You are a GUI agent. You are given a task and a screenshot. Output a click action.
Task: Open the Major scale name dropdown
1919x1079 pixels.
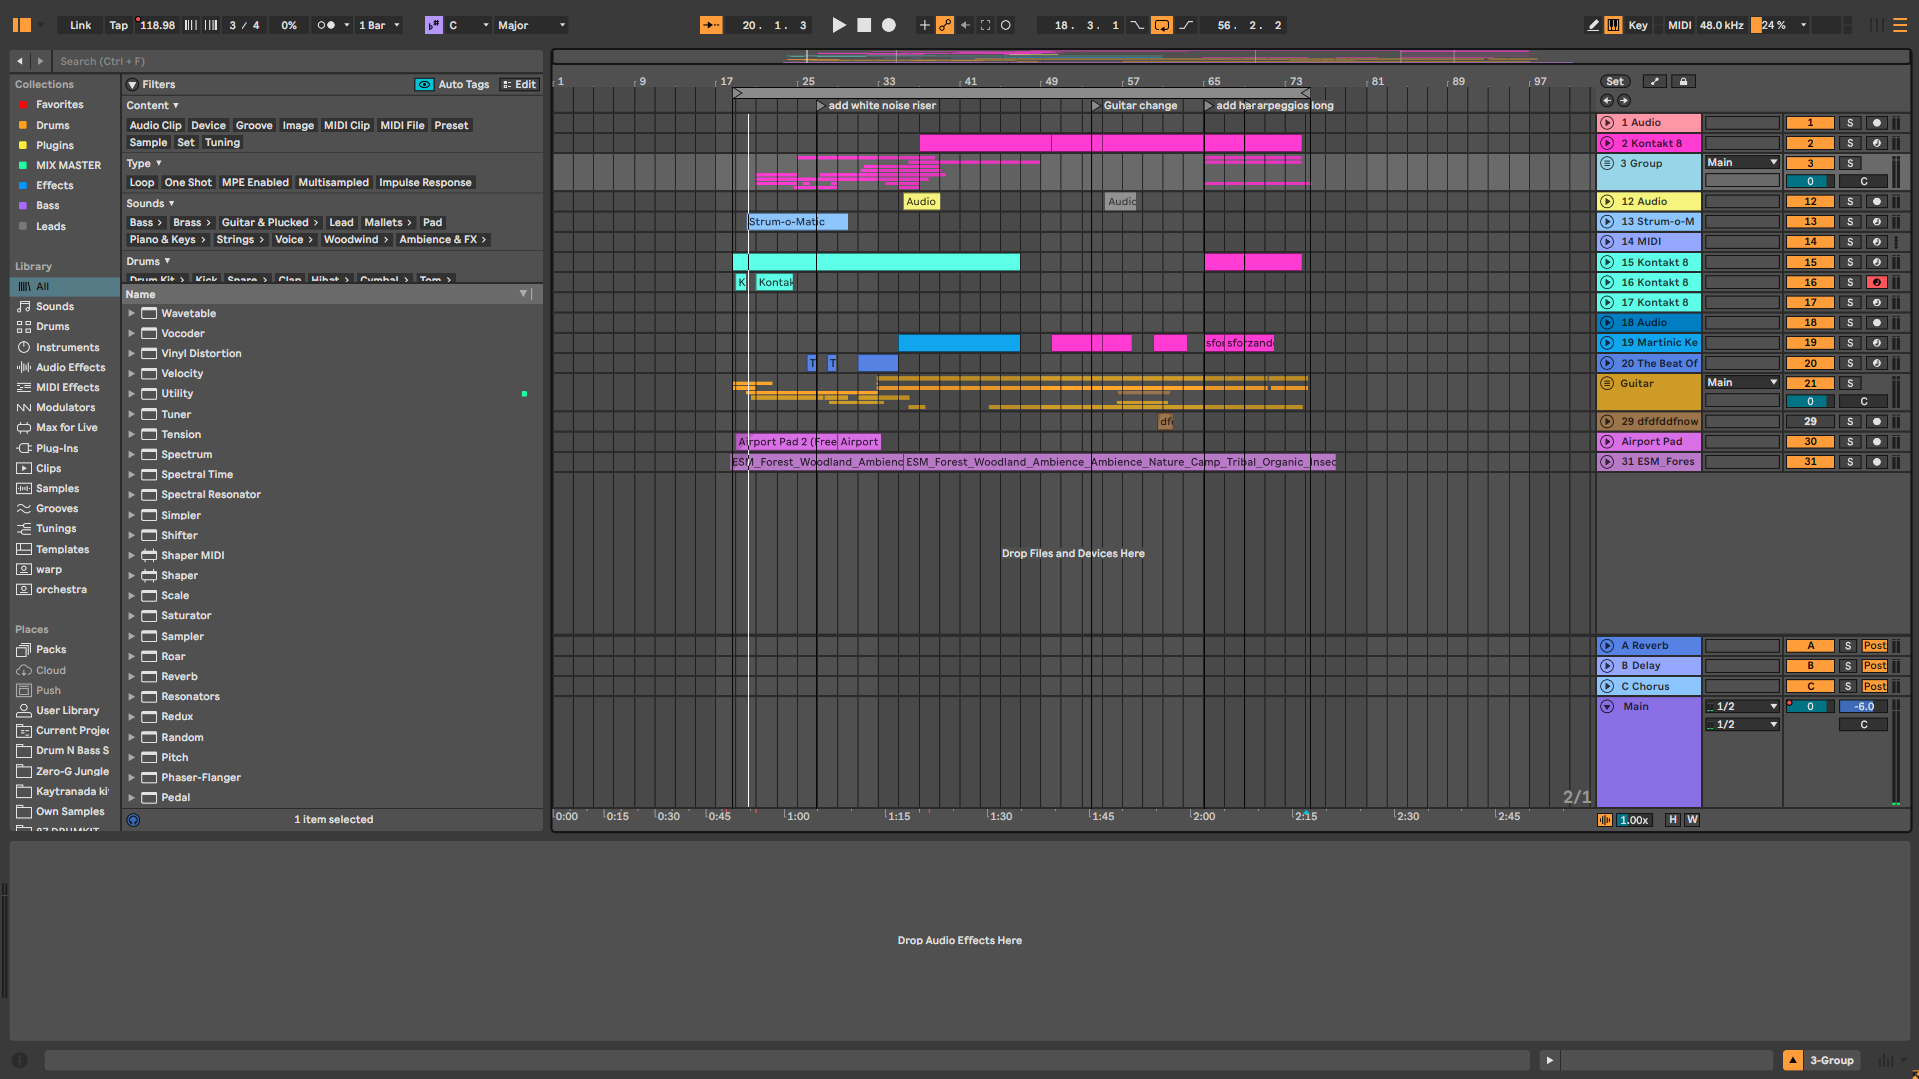point(531,25)
